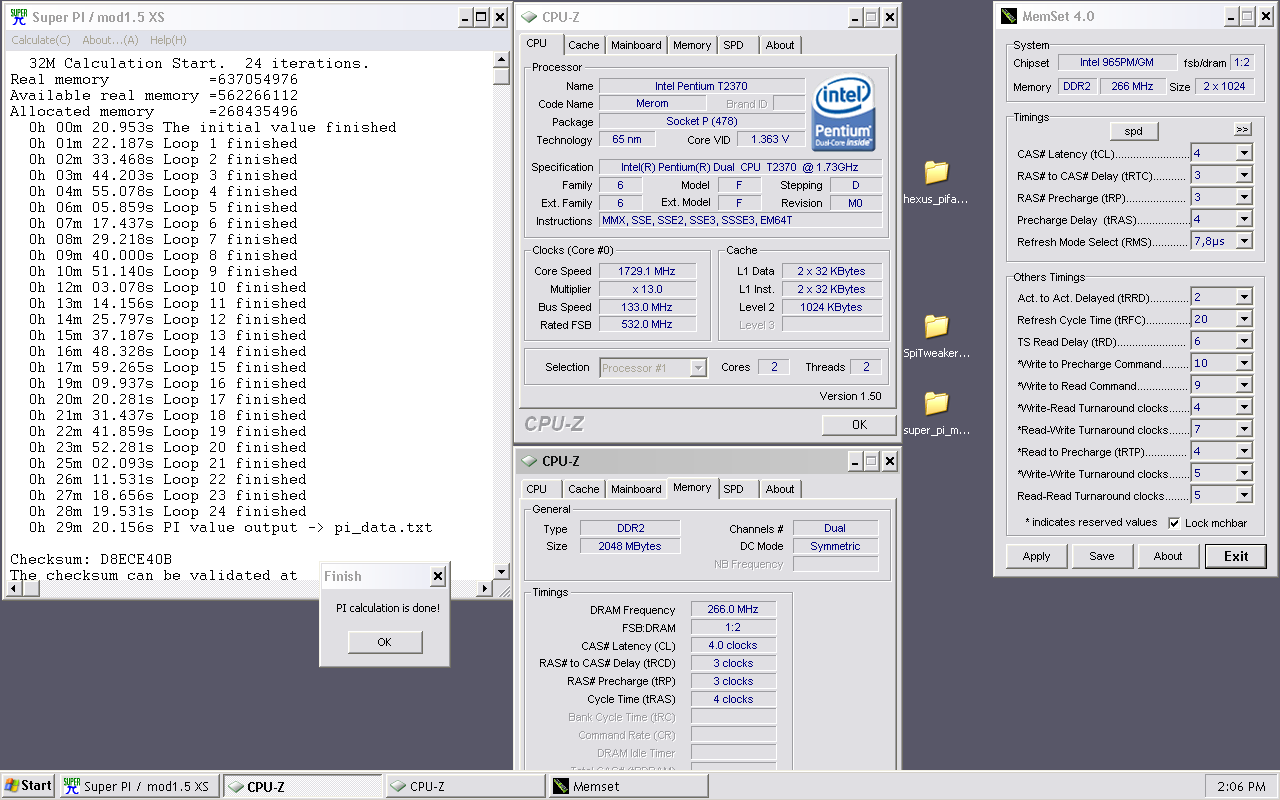Viewport: 1280px width, 800px height.
Task: Open the Act. to Act. Delayed dropdown
Action: pyautogui.click(x=1244, y=297)
